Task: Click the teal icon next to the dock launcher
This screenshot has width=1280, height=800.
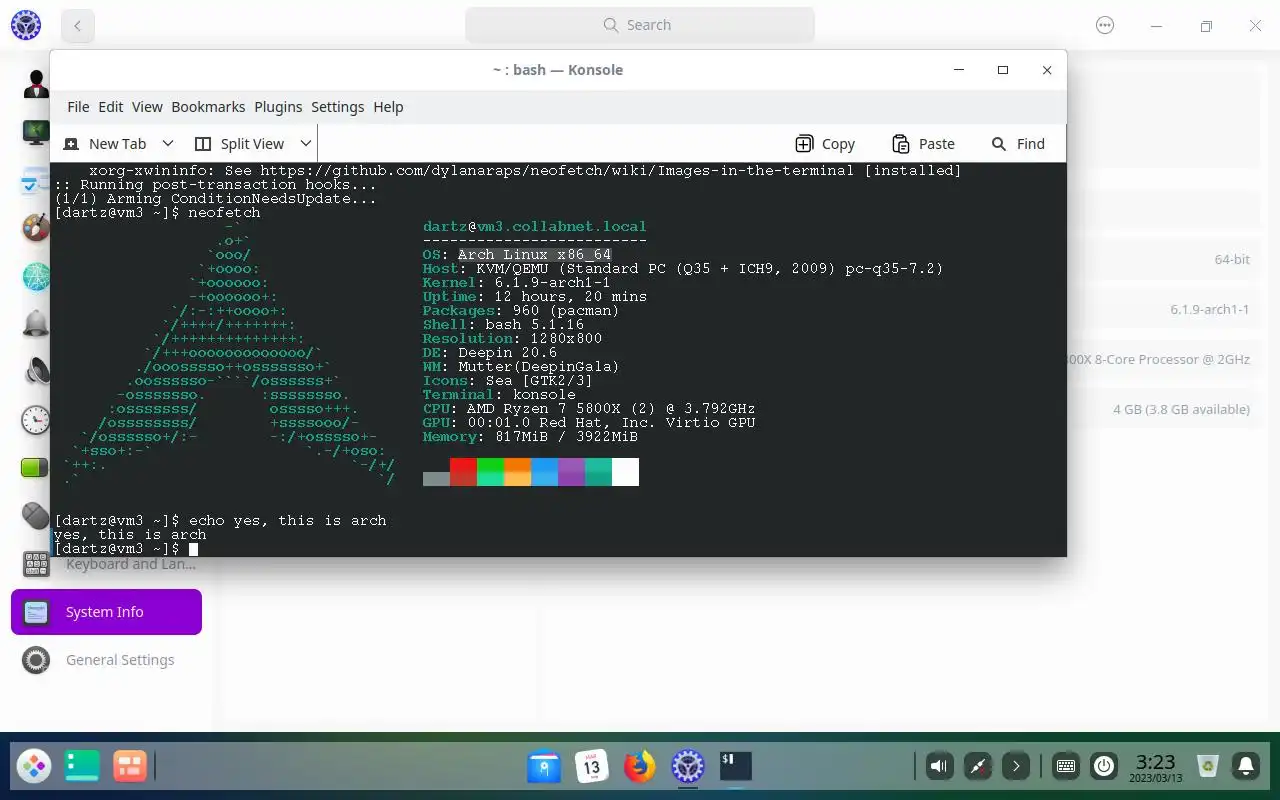Action: click(x=82, y=767)
